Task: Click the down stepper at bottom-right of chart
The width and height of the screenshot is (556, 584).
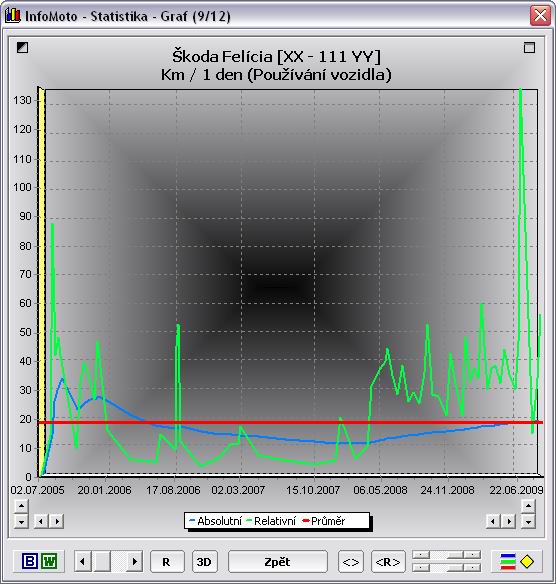Action: [x=528, y=521]
